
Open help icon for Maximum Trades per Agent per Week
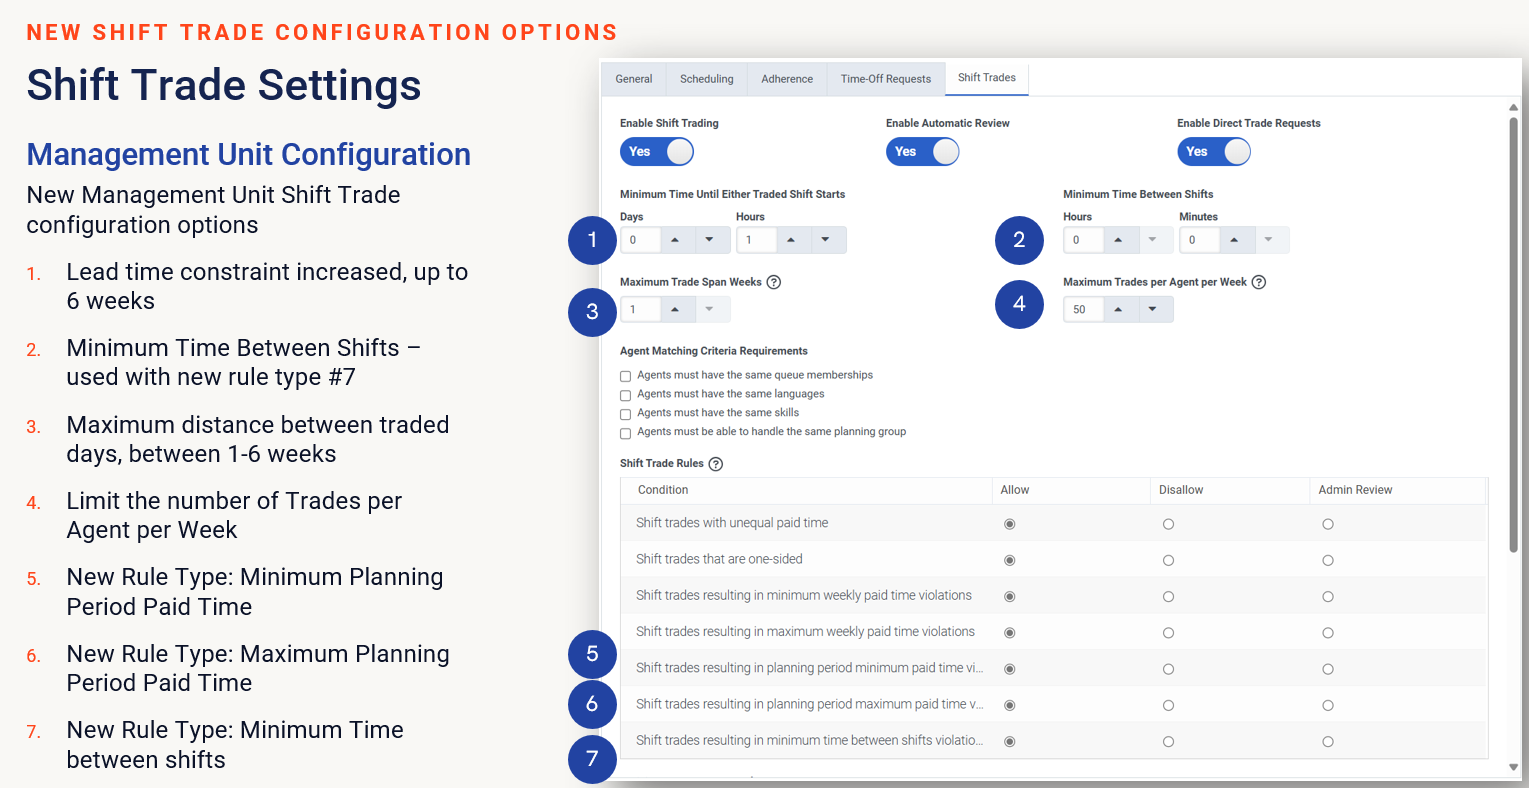(1259, 282)
